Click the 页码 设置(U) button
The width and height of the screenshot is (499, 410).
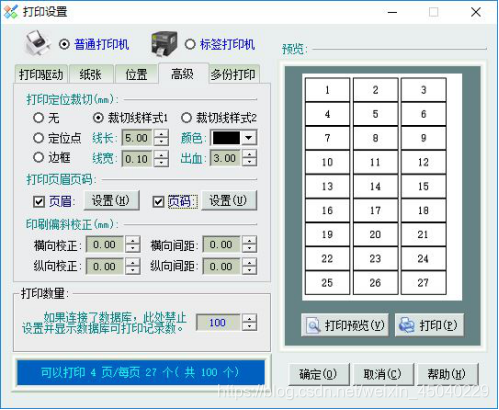pyautogui.click(x=229, y=200)
